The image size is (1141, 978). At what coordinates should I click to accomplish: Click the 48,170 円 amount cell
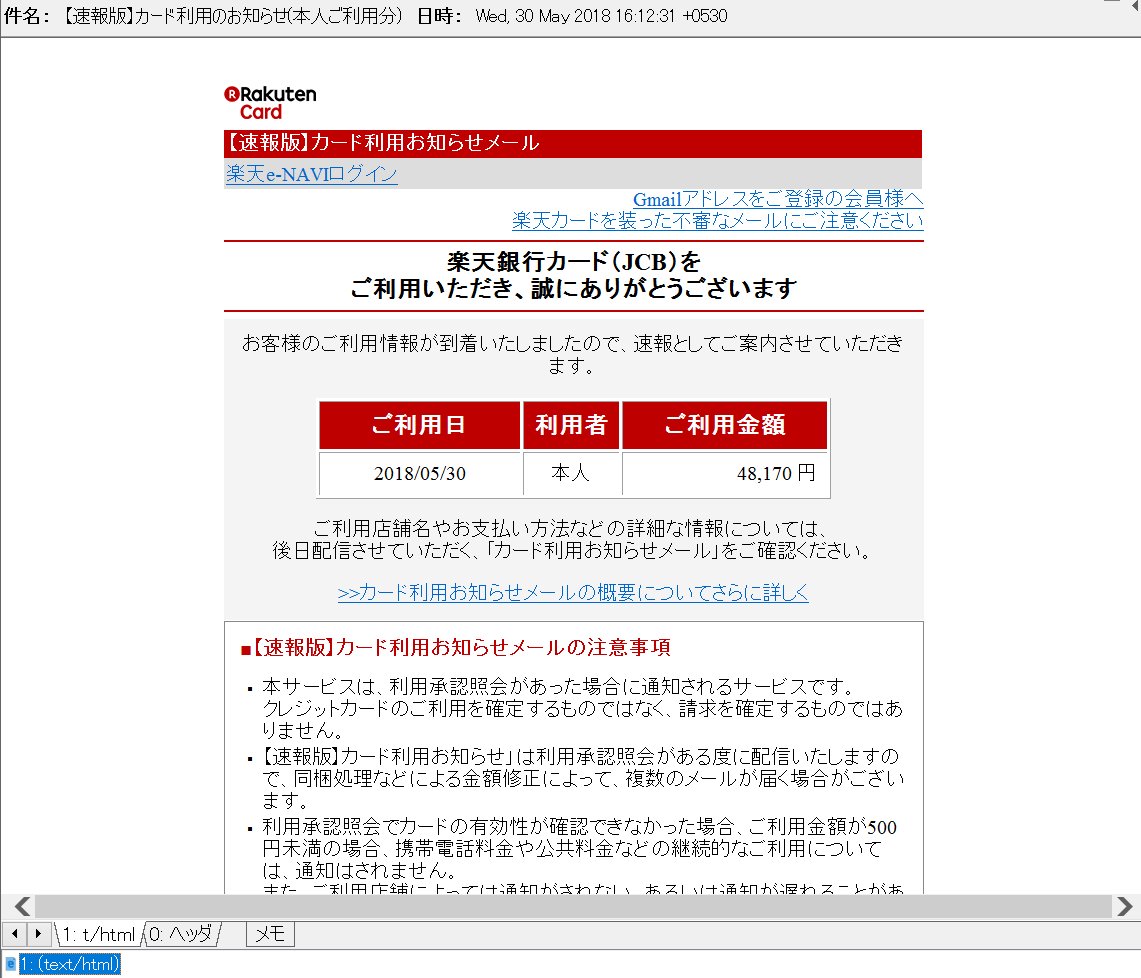(725, 474)
